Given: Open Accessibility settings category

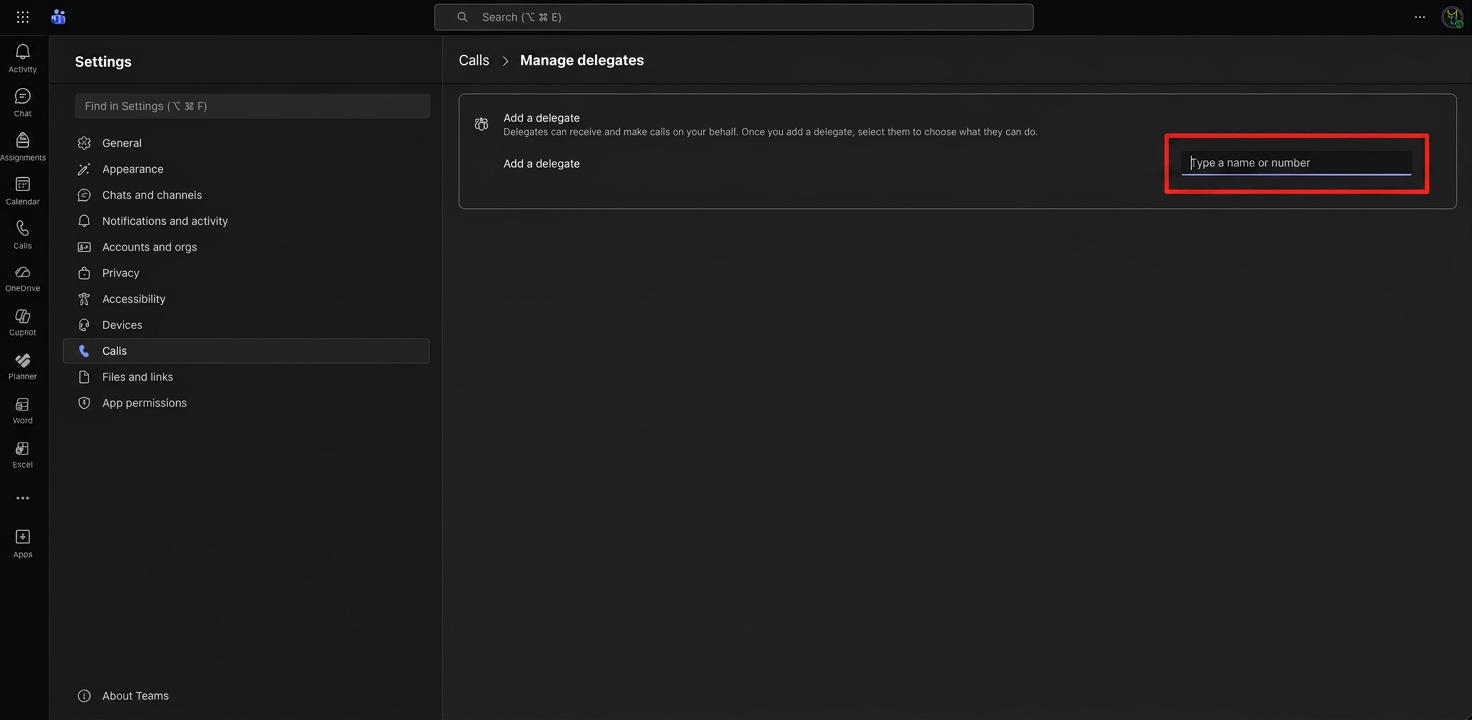Looking at the screenshot, I should (246, 299).
